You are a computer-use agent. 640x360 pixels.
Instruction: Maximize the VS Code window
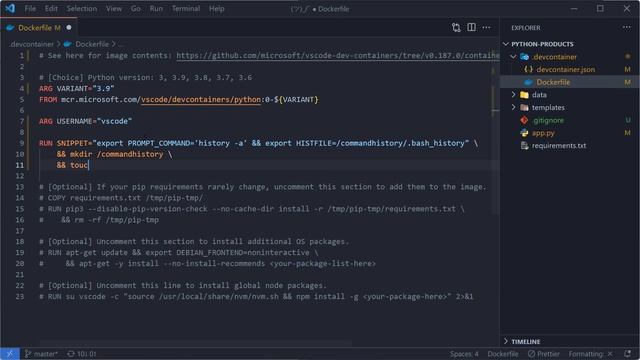coord(600,9)
